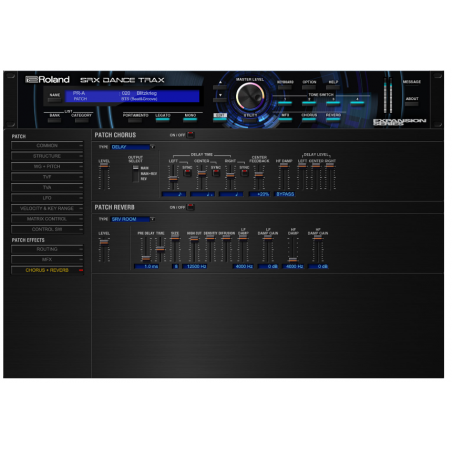Expand the LFO section
The height and width of the screenshot is (452, 452).
(47, 198)
